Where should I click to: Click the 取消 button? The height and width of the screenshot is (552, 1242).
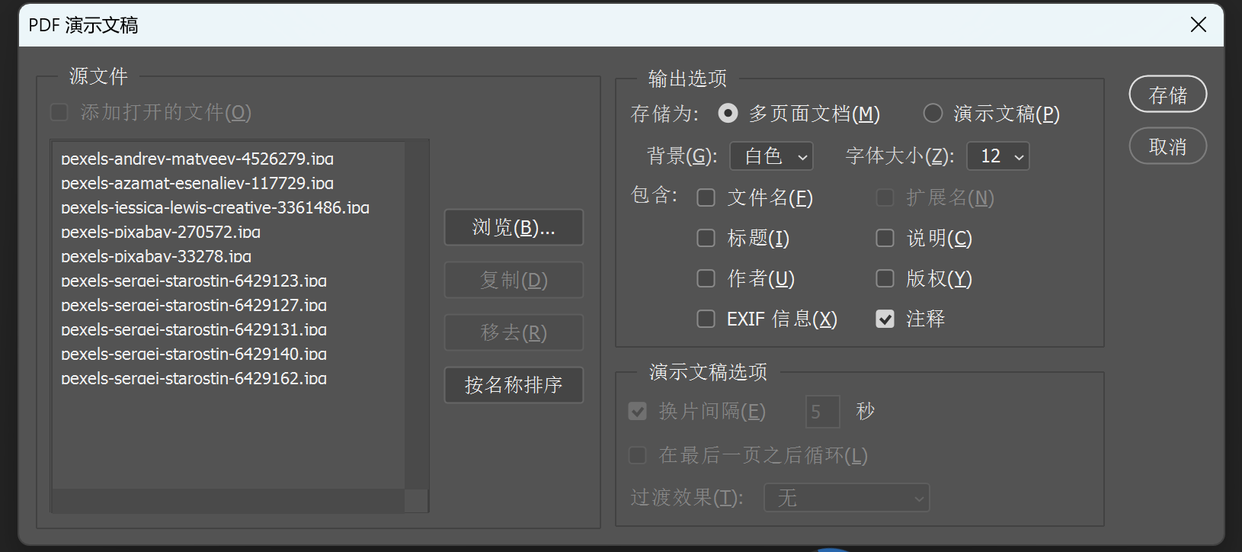point(1168,147)
